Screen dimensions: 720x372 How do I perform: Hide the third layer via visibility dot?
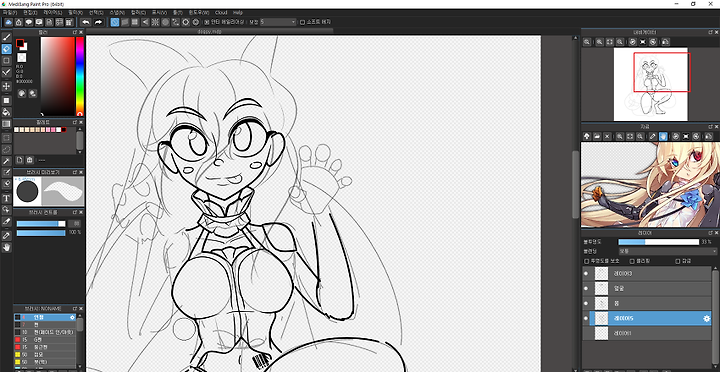pos(586,304)
